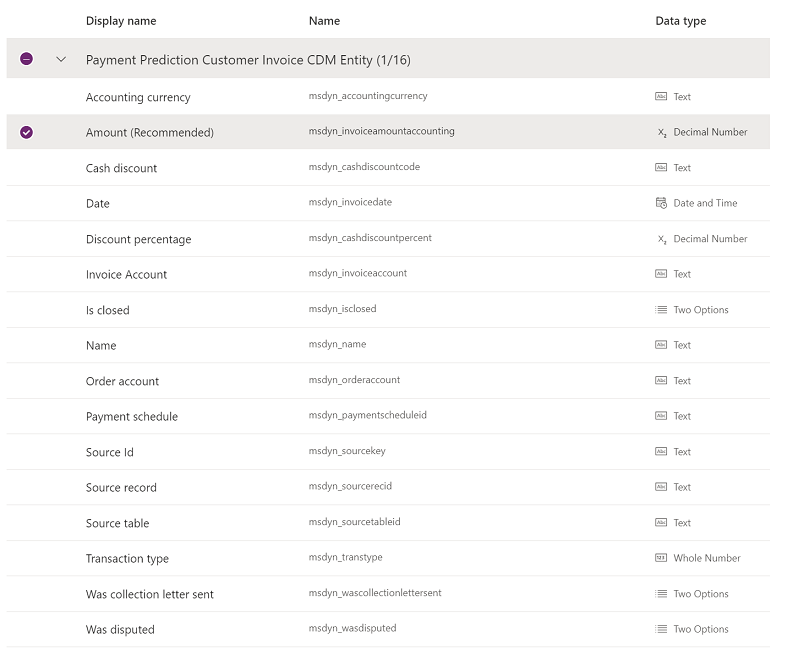Screen dimensions: 787x649
Task: Click the Date and Time calendar icon
Action: click(x=661, y=203)
